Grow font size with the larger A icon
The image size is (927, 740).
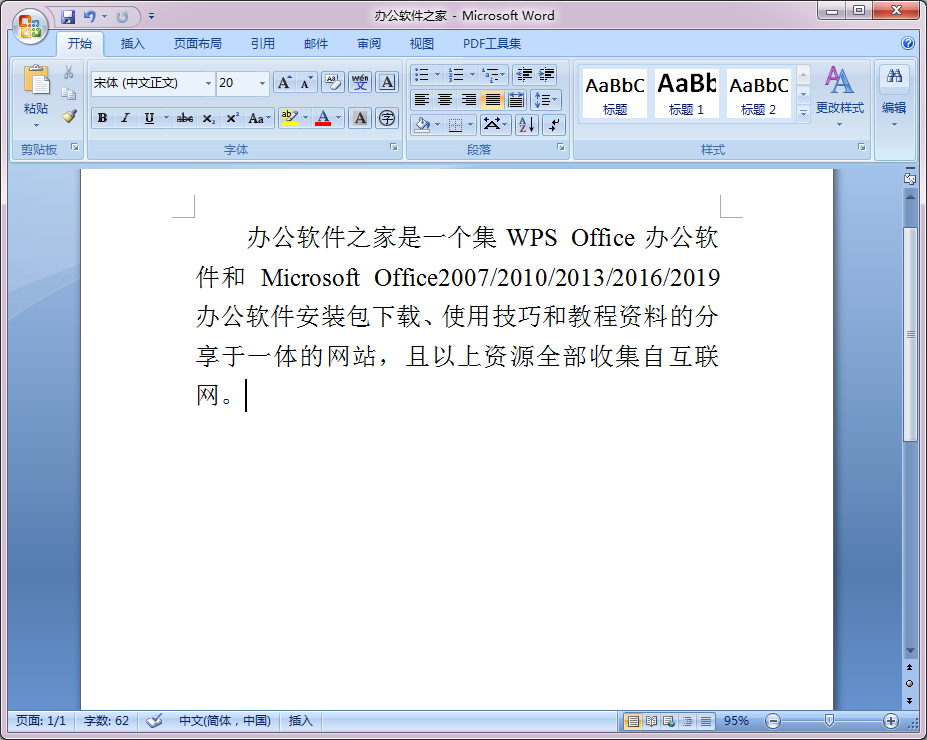coord(284,83)
